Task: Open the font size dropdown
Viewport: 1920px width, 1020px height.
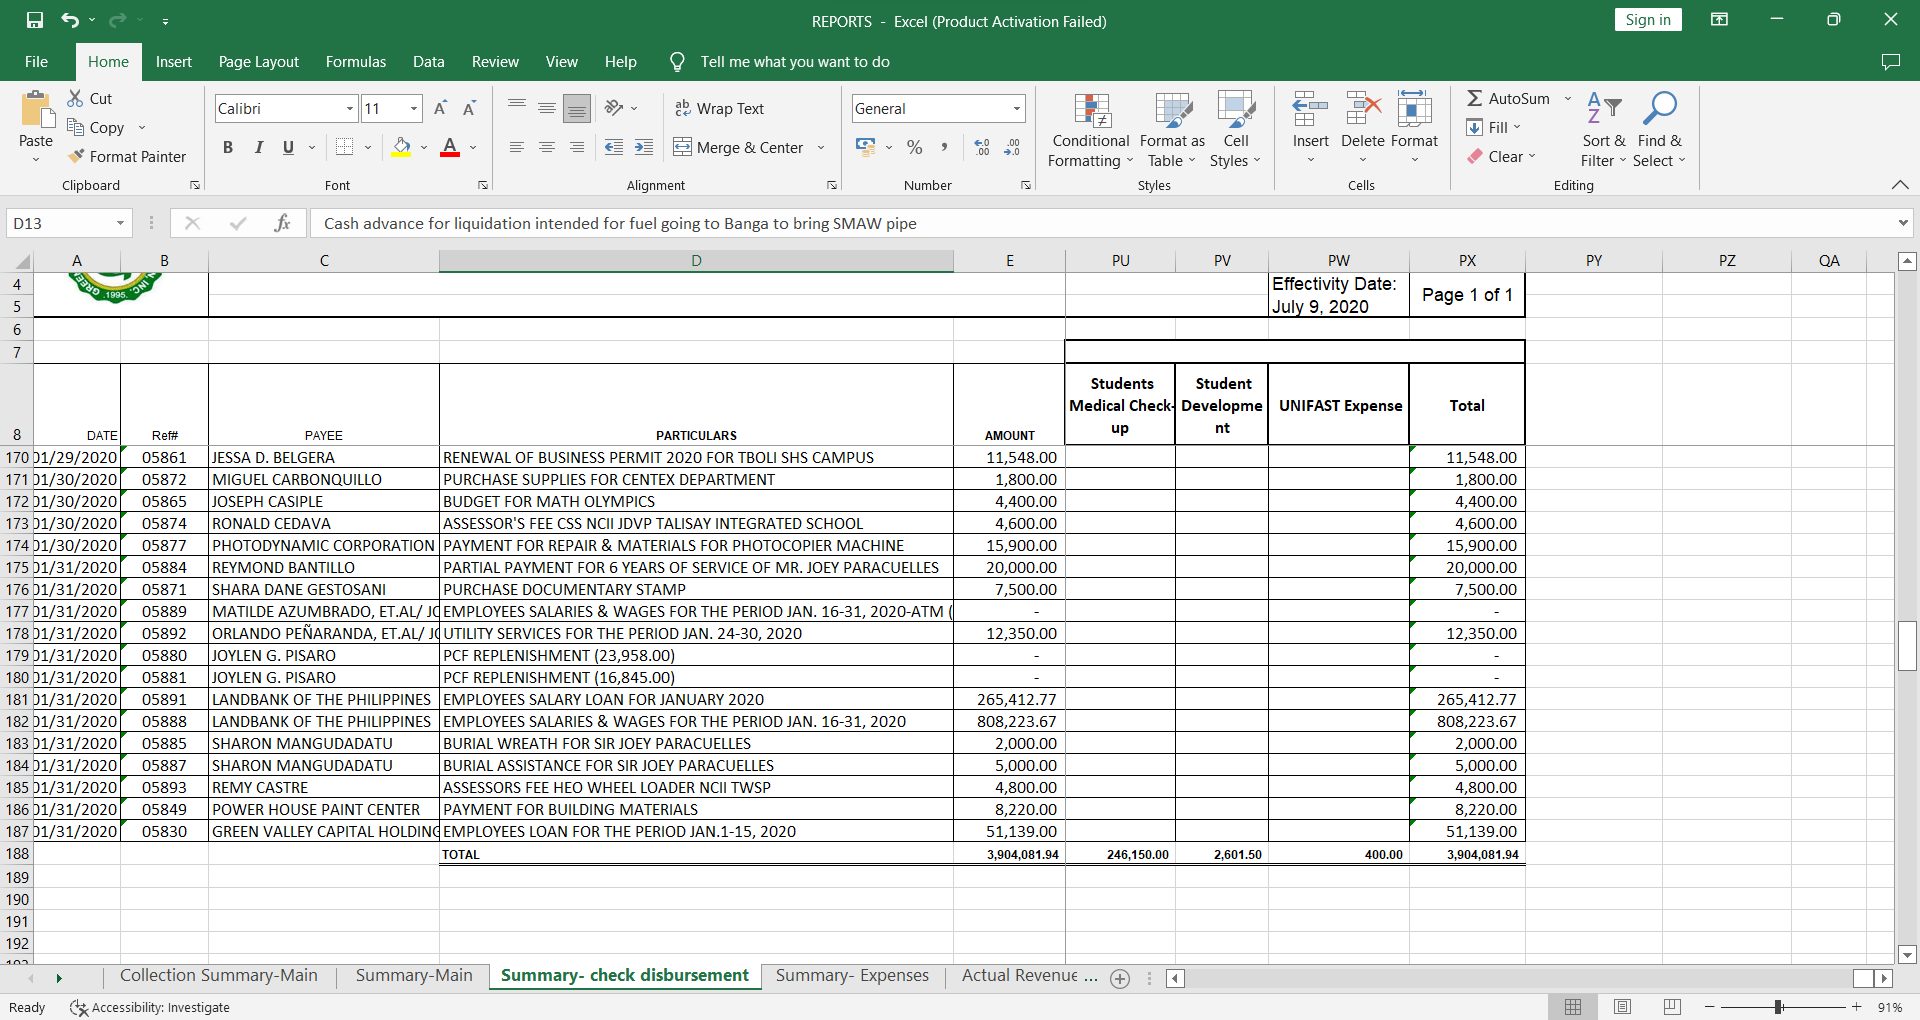Action: (x=414, y=108)
